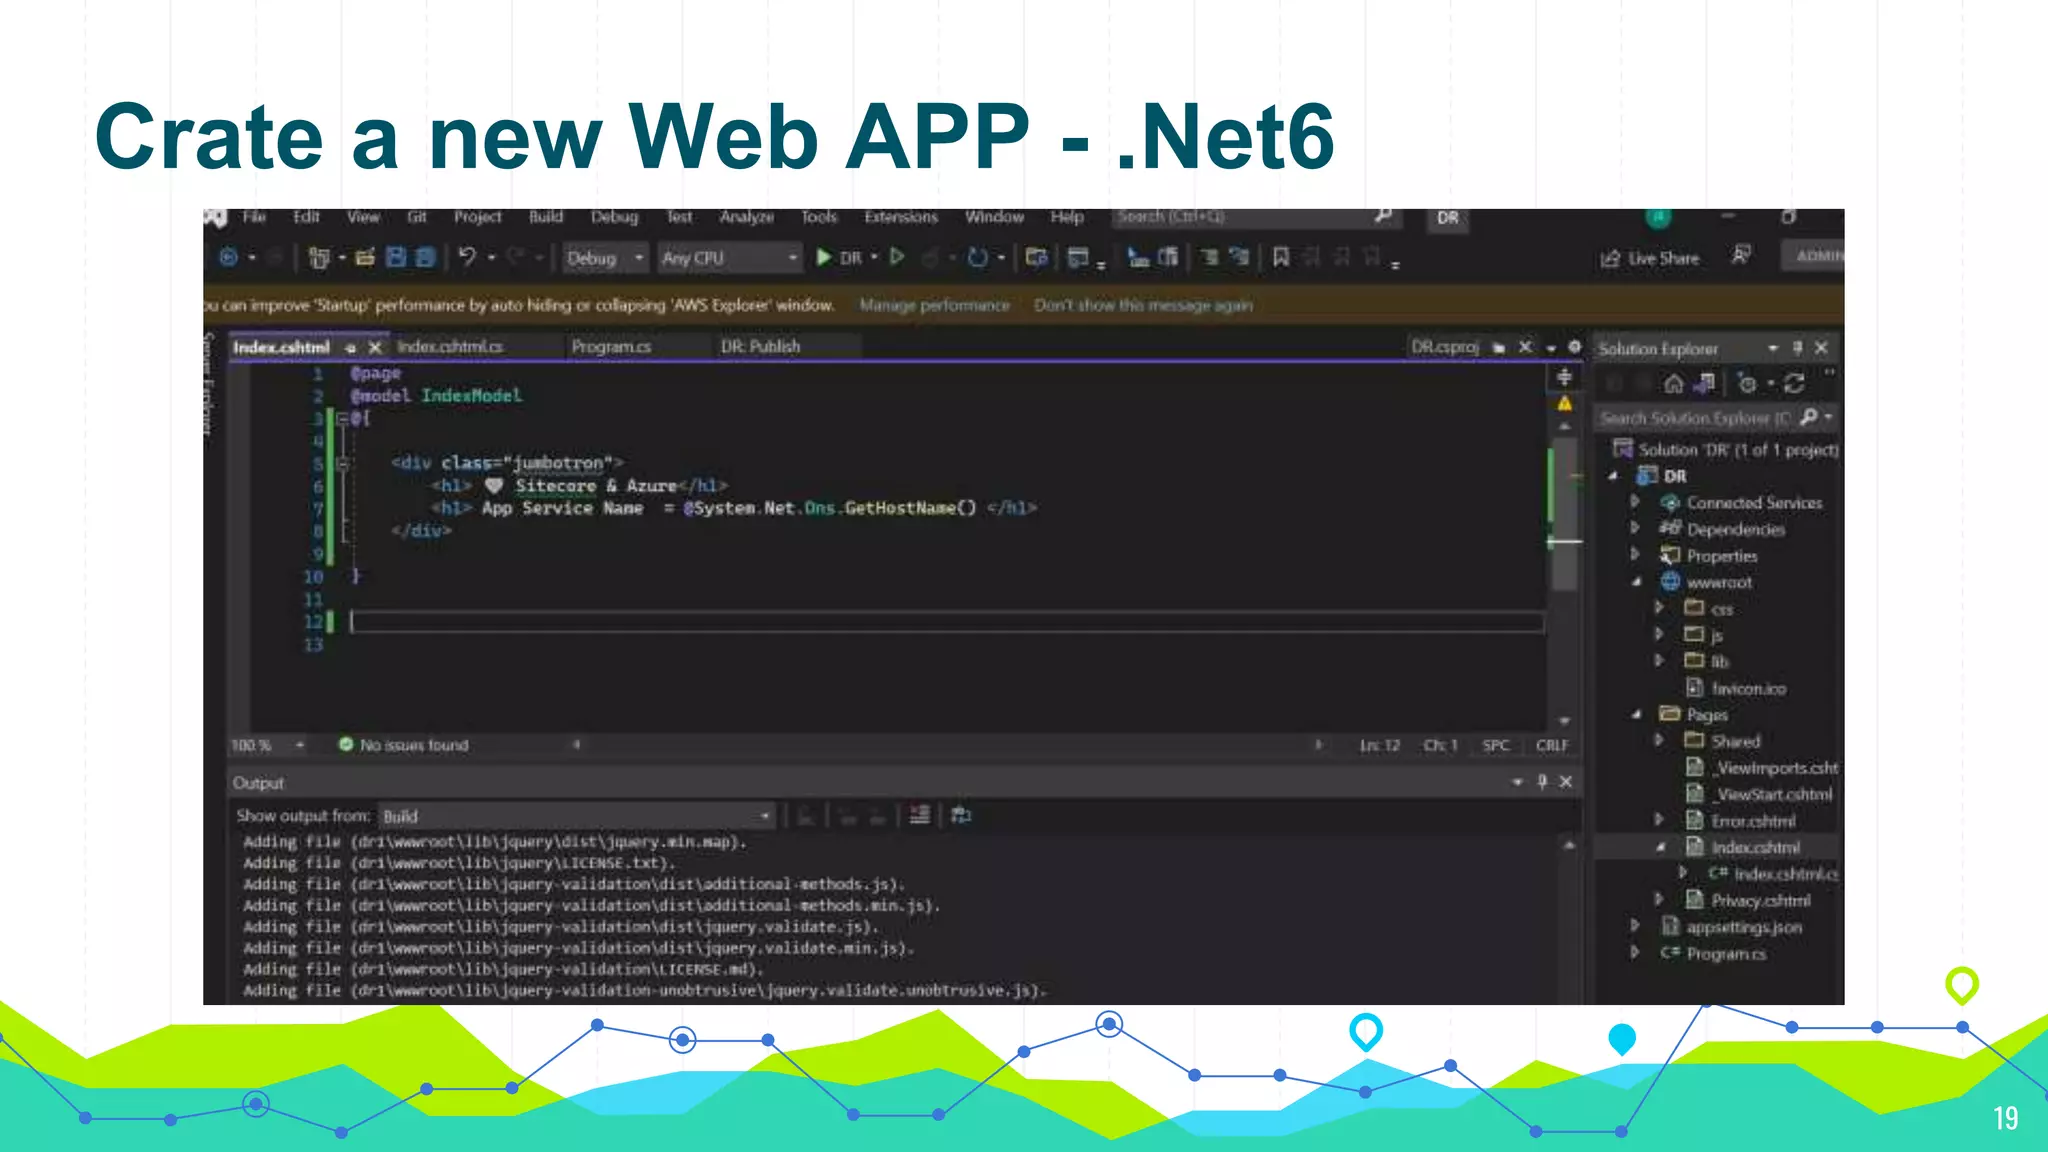
Task: Click Live Share button
Action: coord(1650,258)
